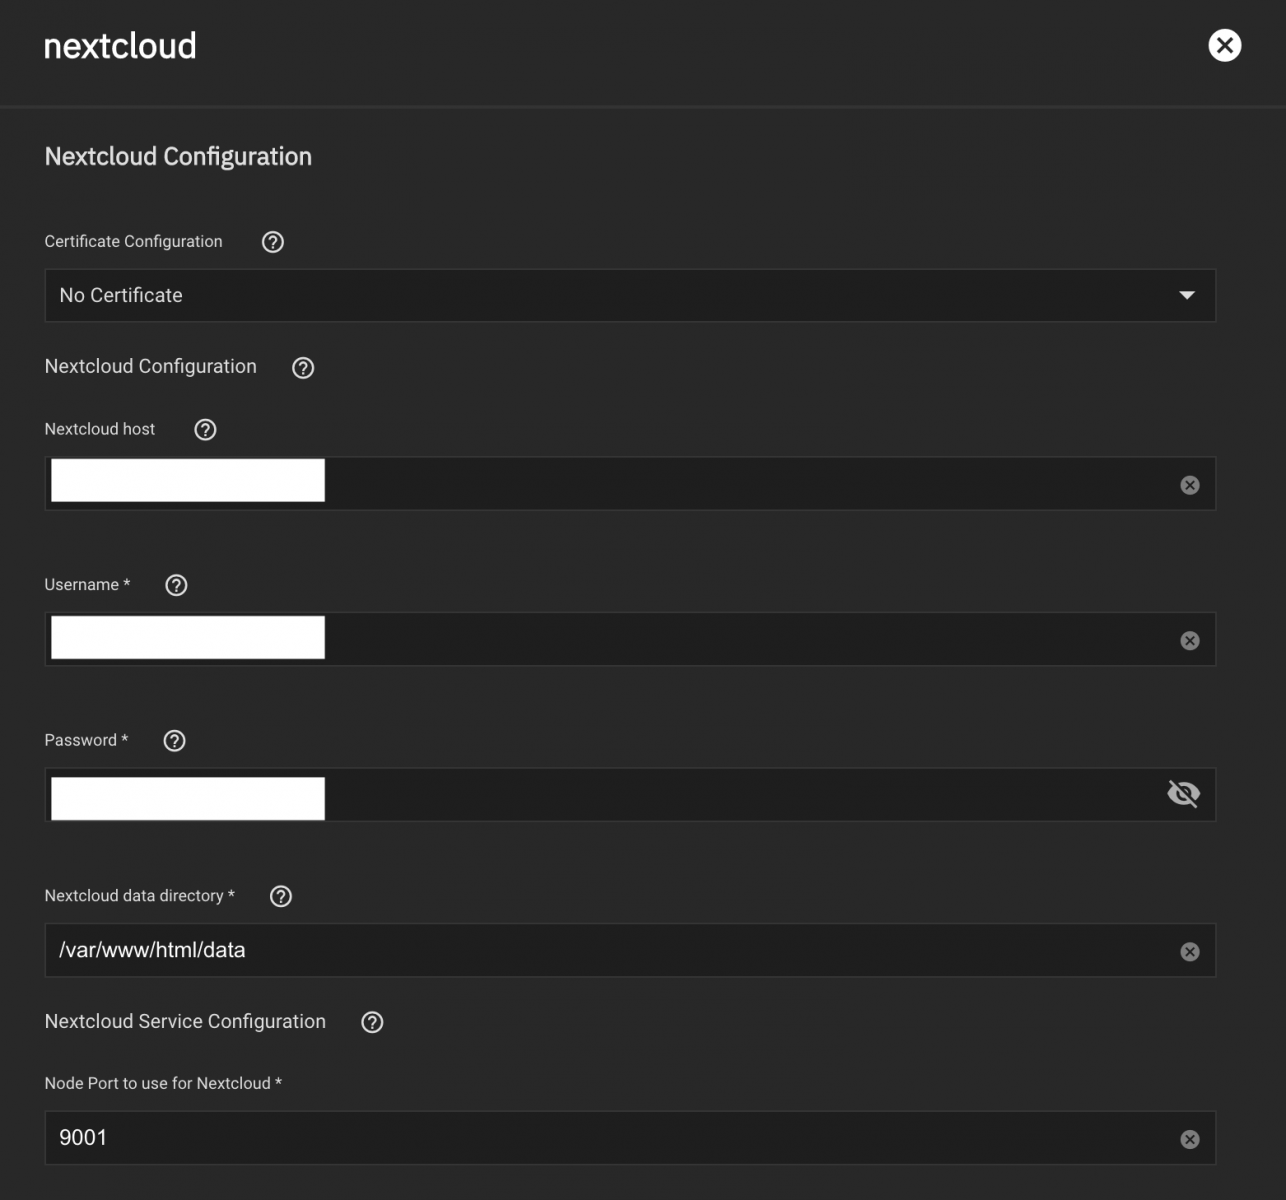
Task: Click the No Certificate dropdown arrow
Action: (x=1187, y=296)
